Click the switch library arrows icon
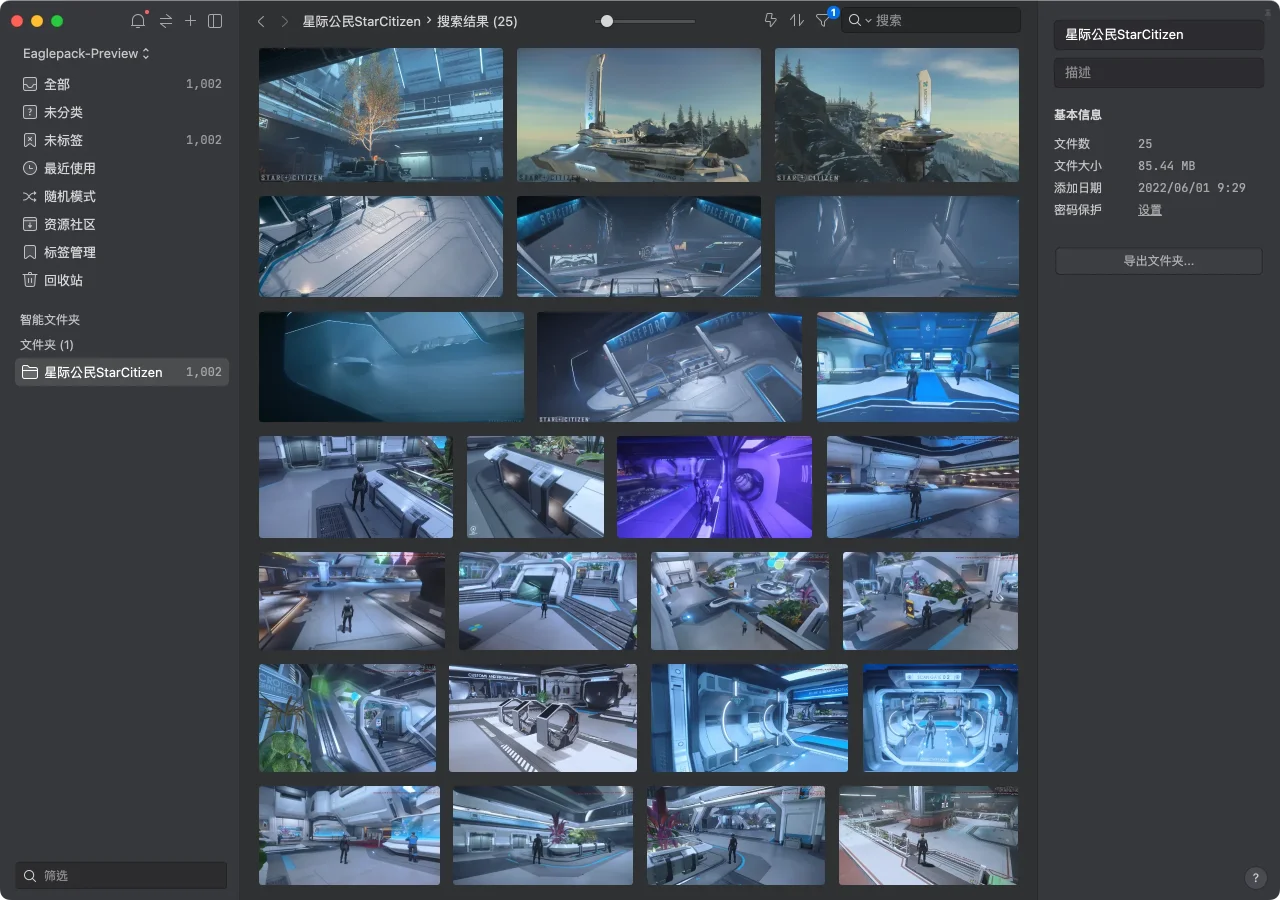1280x900 pixels. [x=166, y=21]
